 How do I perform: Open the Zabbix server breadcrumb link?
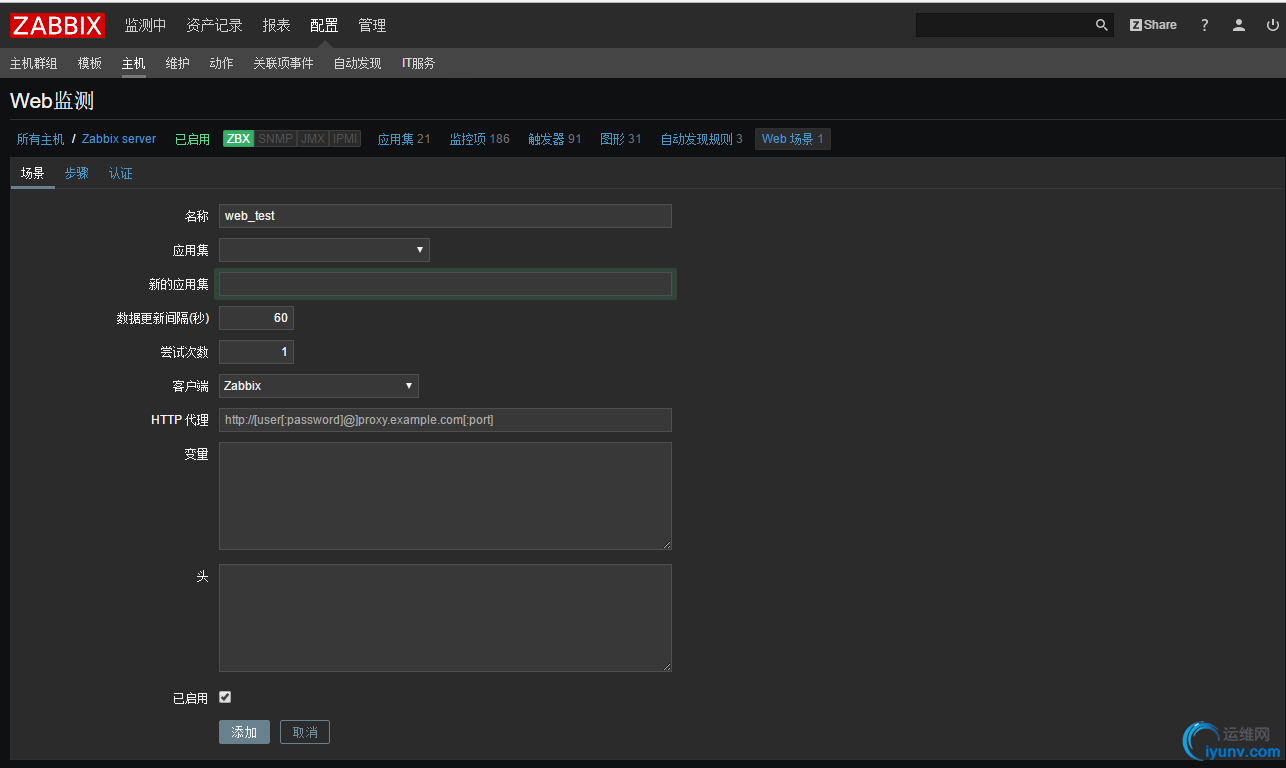119,139
